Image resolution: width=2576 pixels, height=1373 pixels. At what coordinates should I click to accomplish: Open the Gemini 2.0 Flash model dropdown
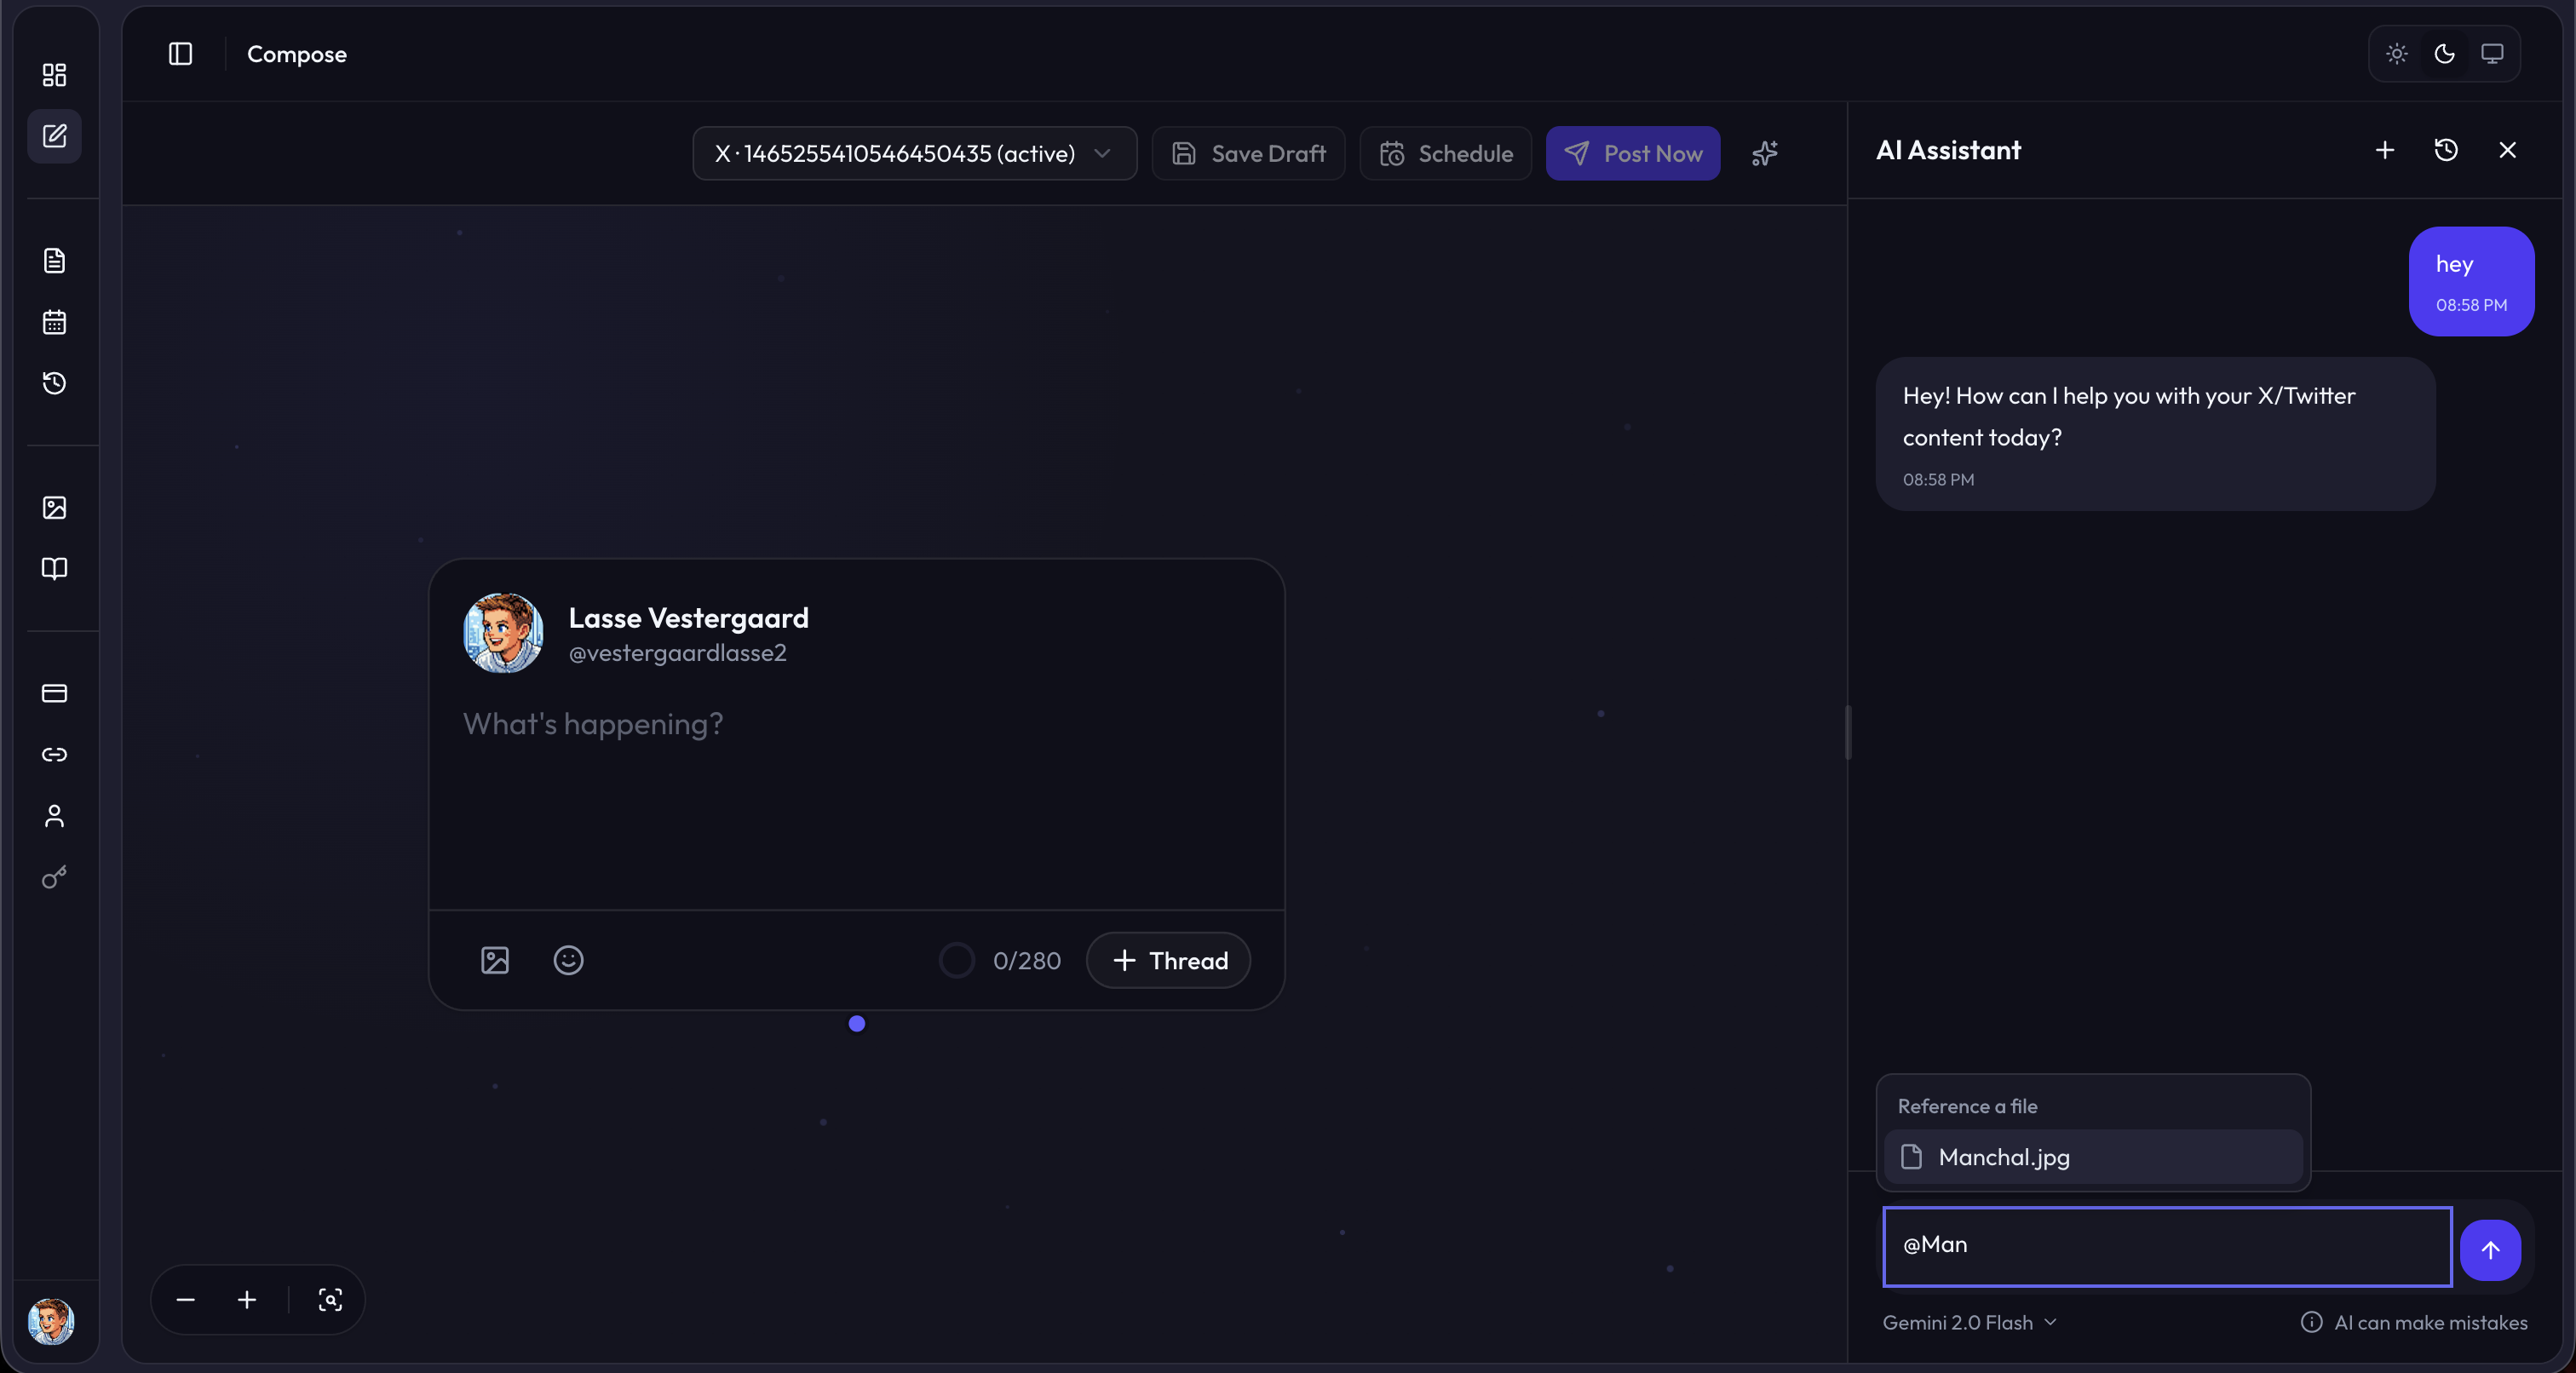1969,1322
